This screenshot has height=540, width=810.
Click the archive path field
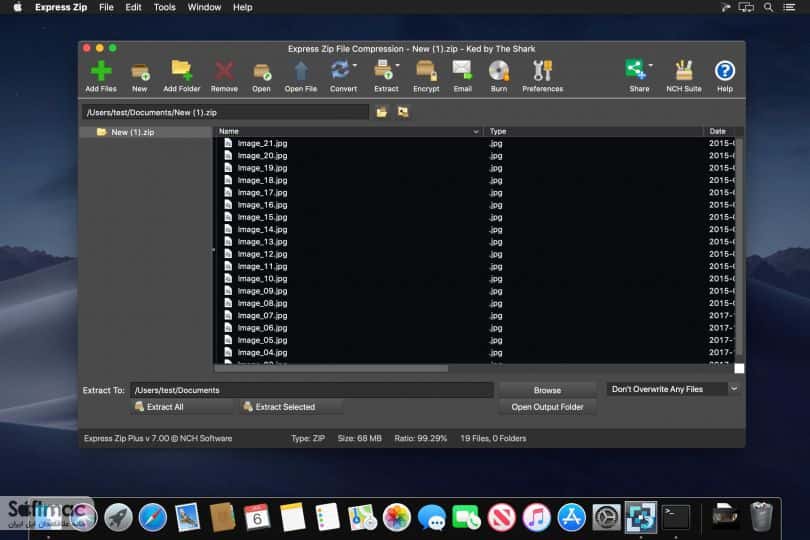pyautogui.click(x=225, y=112)
